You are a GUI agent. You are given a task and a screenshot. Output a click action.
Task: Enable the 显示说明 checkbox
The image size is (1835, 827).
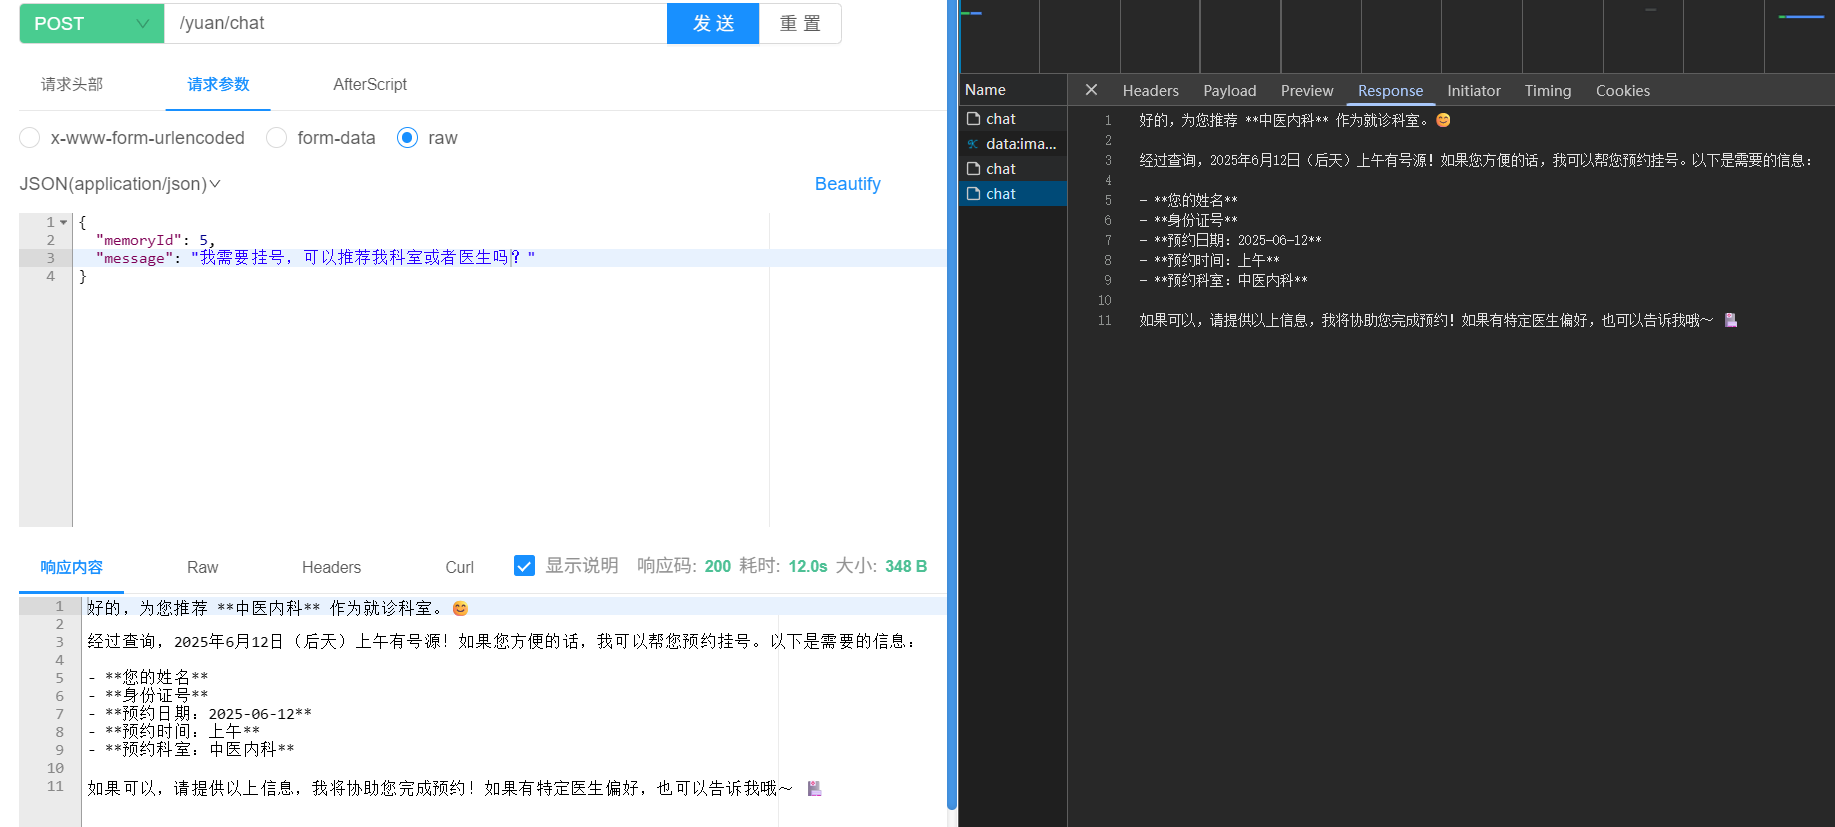524,566
